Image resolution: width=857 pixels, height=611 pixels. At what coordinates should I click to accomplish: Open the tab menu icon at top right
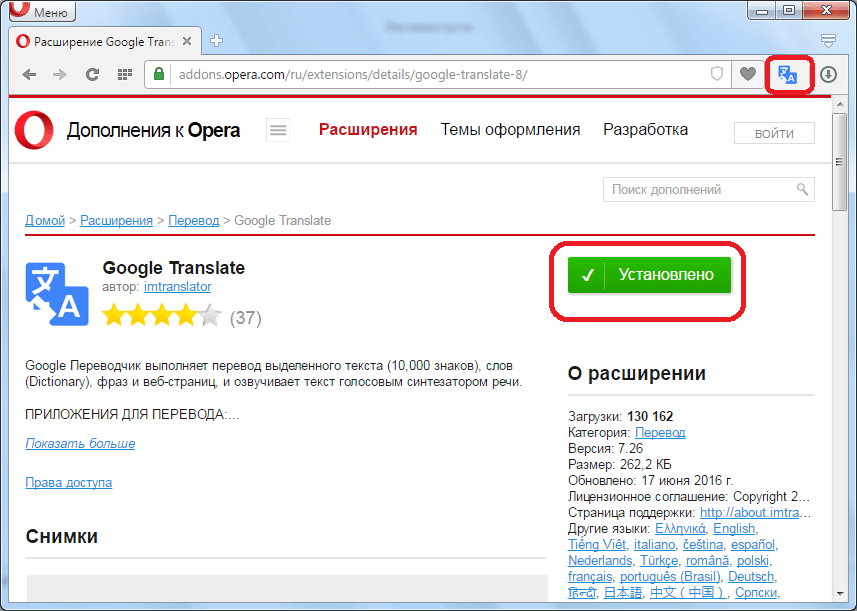pyautogui.click(x=829, y=40)
